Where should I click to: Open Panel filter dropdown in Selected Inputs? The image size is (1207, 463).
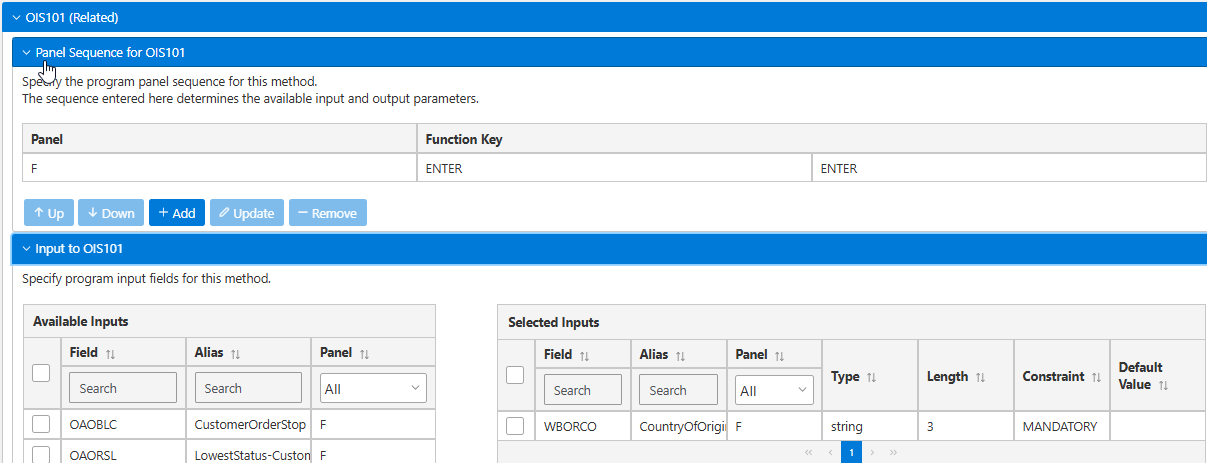(x=775, y=390)
